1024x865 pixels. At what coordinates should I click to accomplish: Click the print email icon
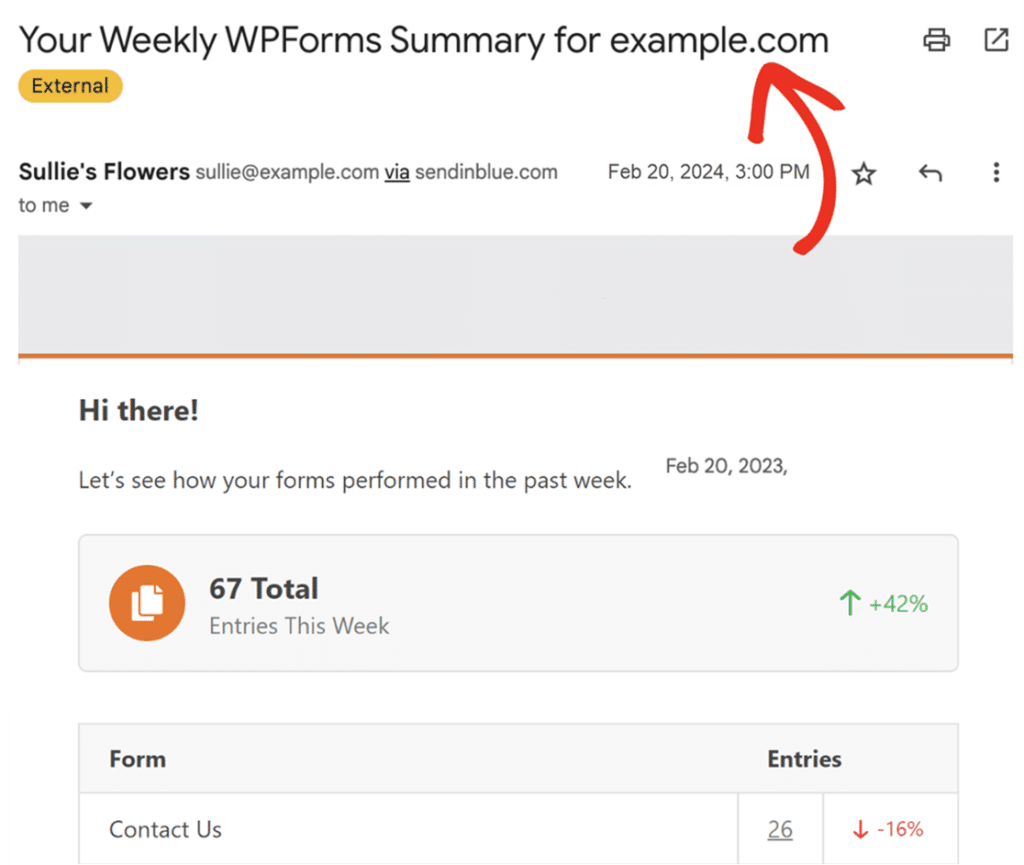click(x=936, y=40)
